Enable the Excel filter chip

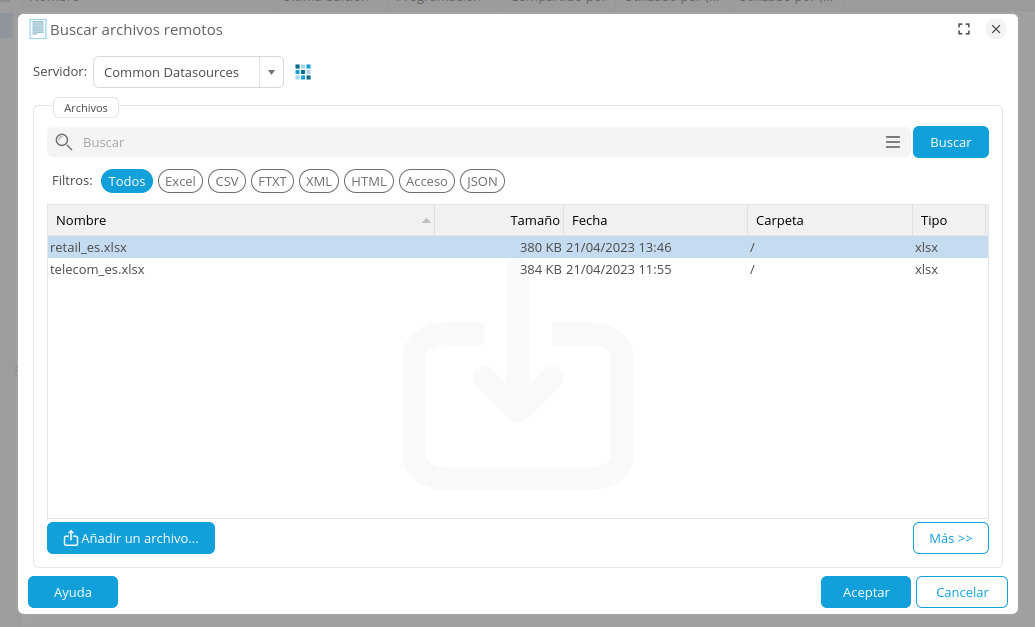pyautogui.click(x=180, y=181)
